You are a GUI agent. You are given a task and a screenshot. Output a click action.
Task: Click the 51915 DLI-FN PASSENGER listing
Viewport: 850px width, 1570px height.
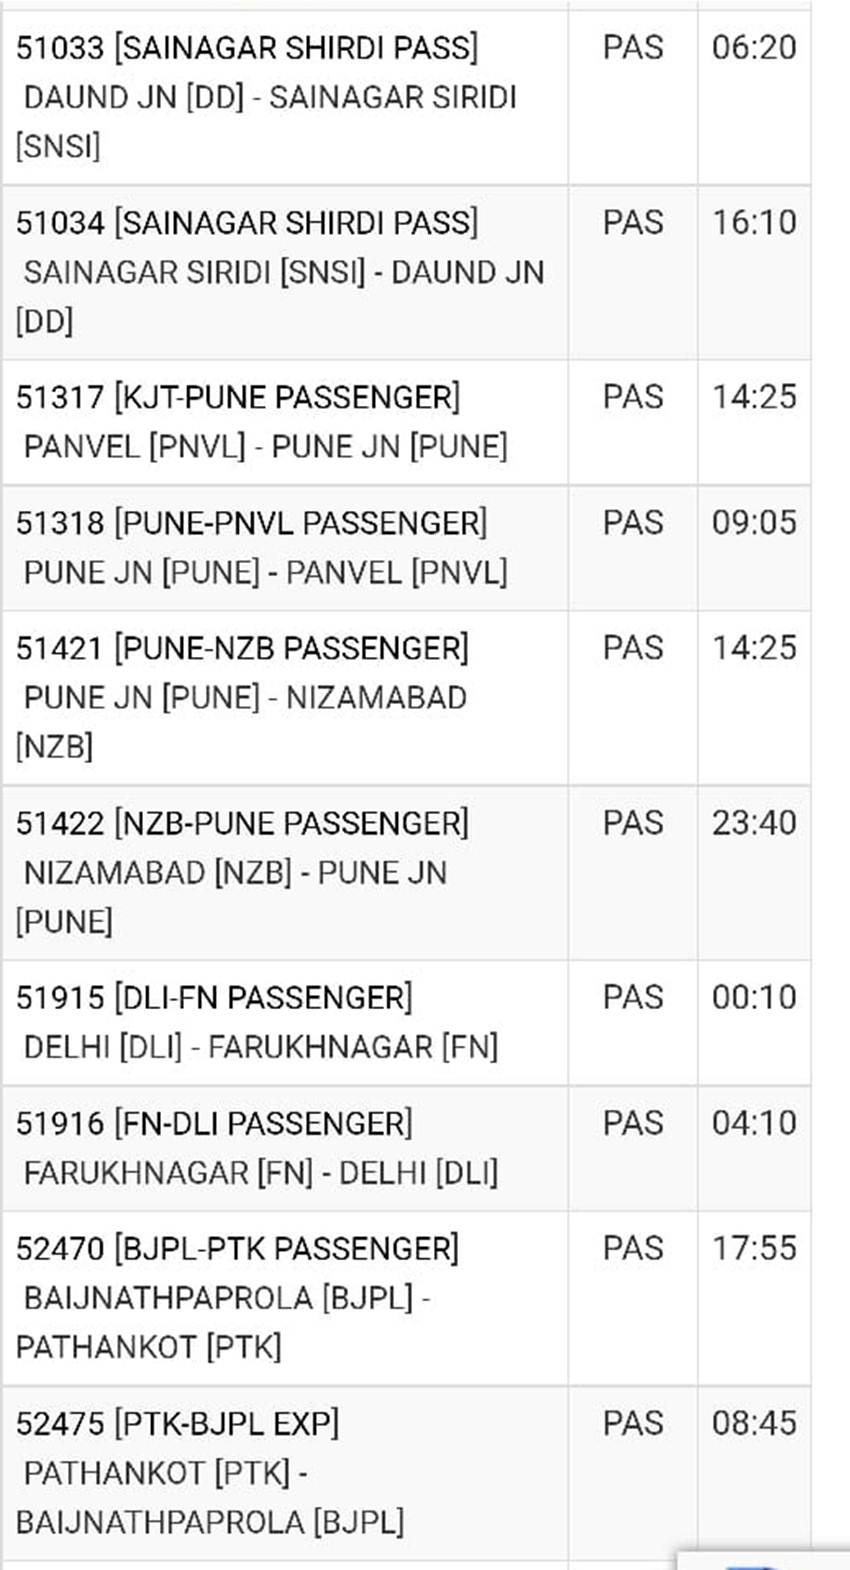214,998
